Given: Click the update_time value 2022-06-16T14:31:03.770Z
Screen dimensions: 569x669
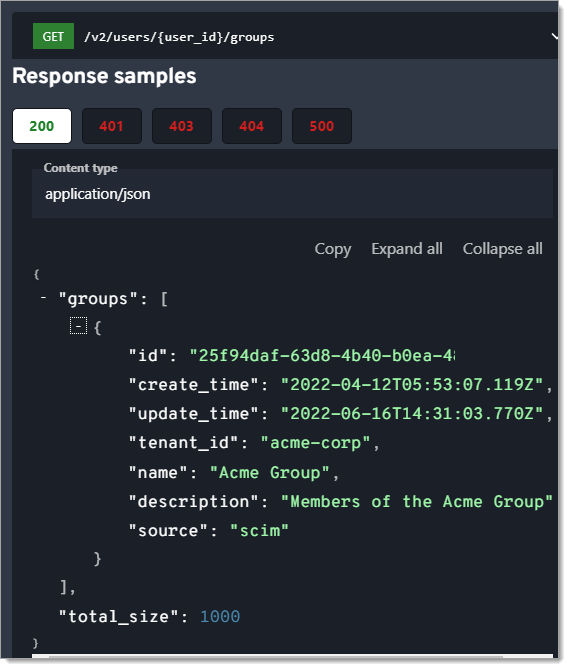Looking at the screenshot, I should [x=412, y=414].
